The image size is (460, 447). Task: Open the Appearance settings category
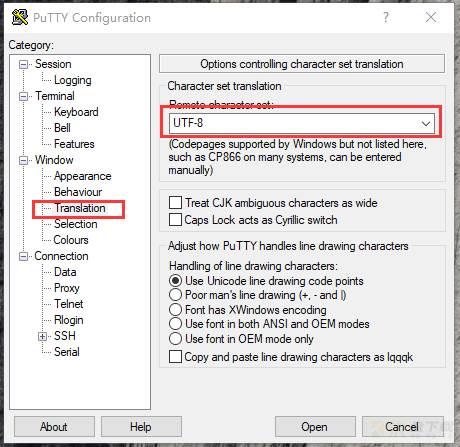point(83,176)
